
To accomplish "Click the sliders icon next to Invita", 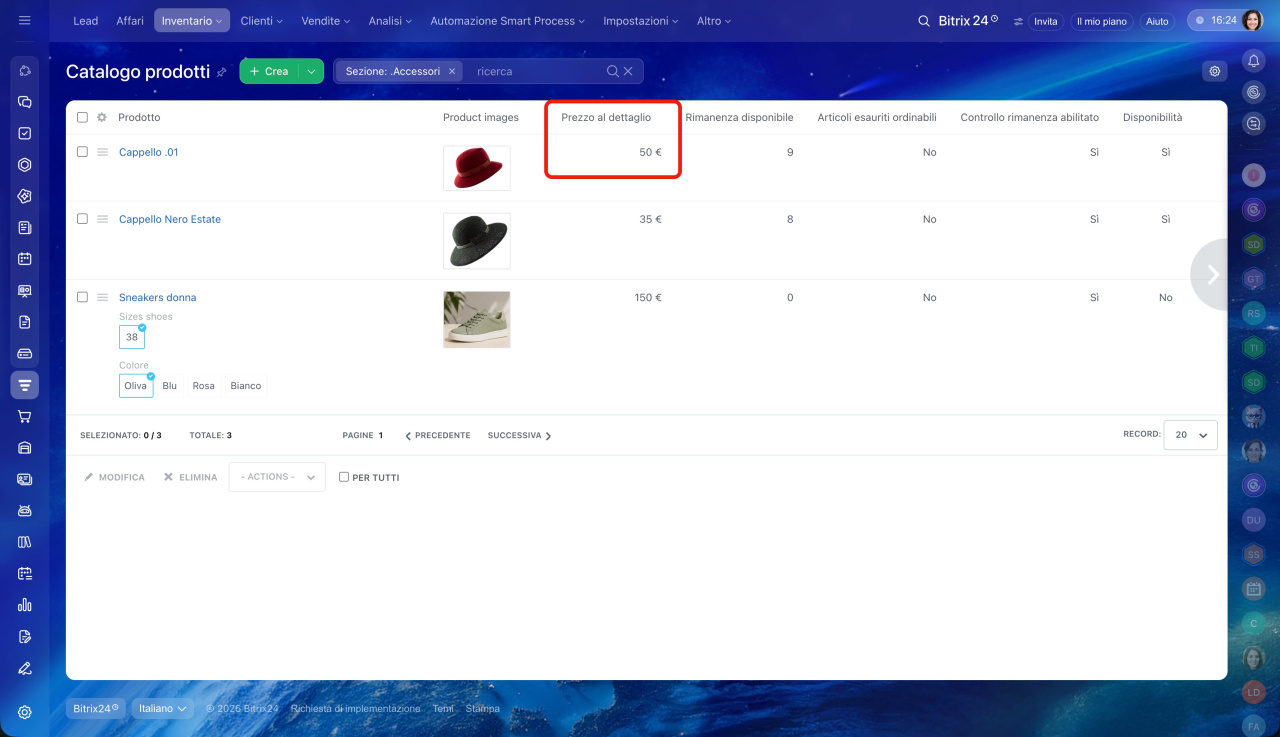I will point(1018,21).
